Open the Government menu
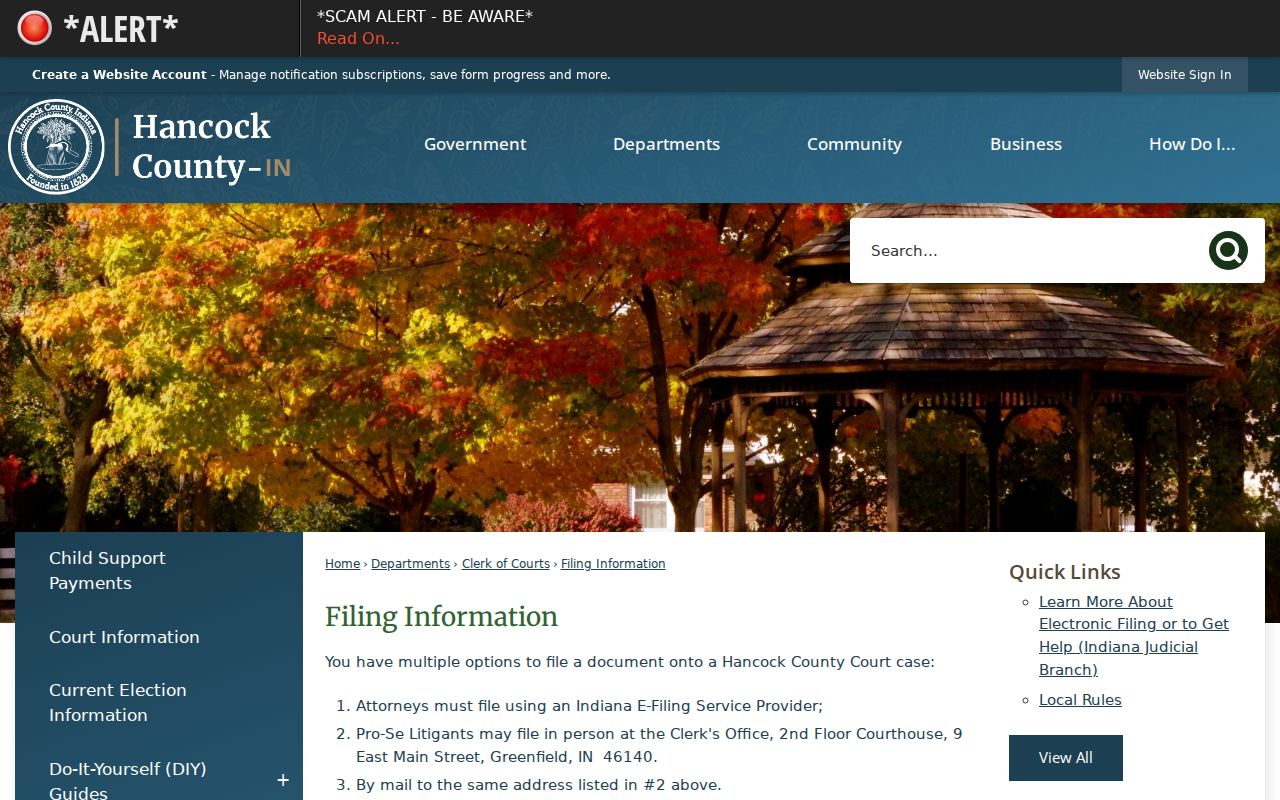 475,144
